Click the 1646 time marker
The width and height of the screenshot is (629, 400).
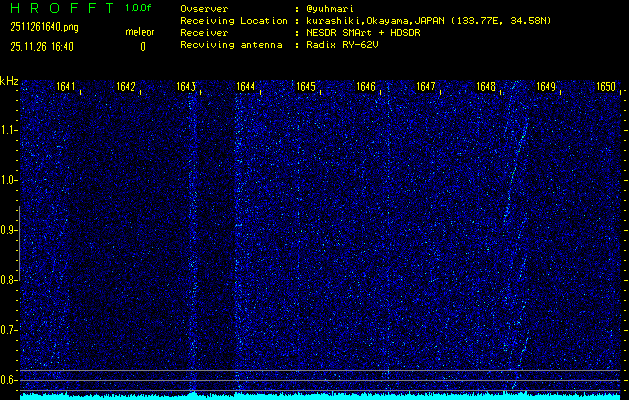tap(366, 87)
